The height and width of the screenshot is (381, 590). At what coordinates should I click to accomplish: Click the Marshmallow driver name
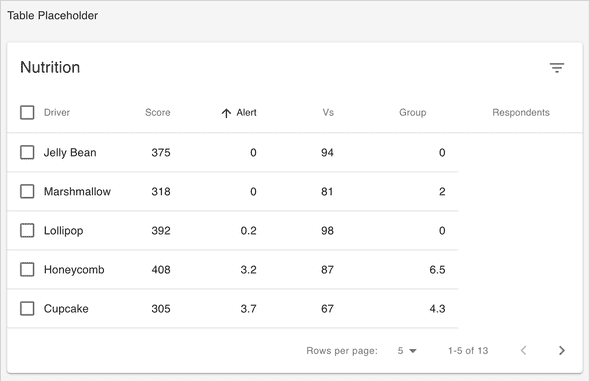[x=77, y=191]
